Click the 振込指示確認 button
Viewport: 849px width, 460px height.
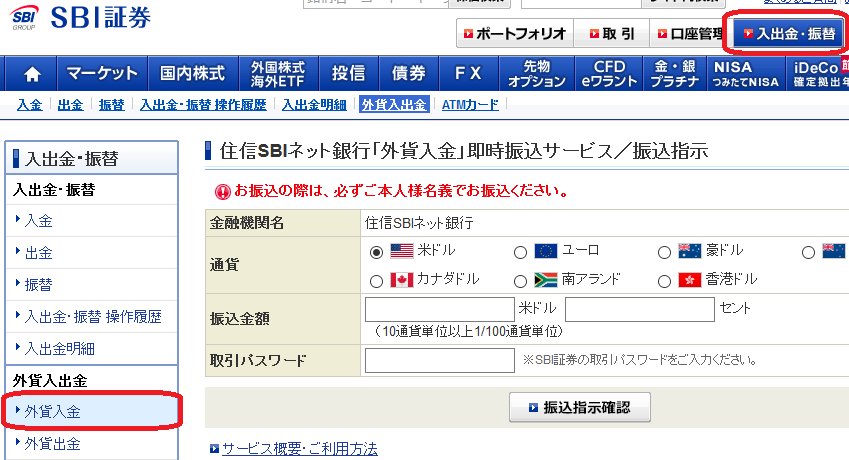tap(580, 408)
